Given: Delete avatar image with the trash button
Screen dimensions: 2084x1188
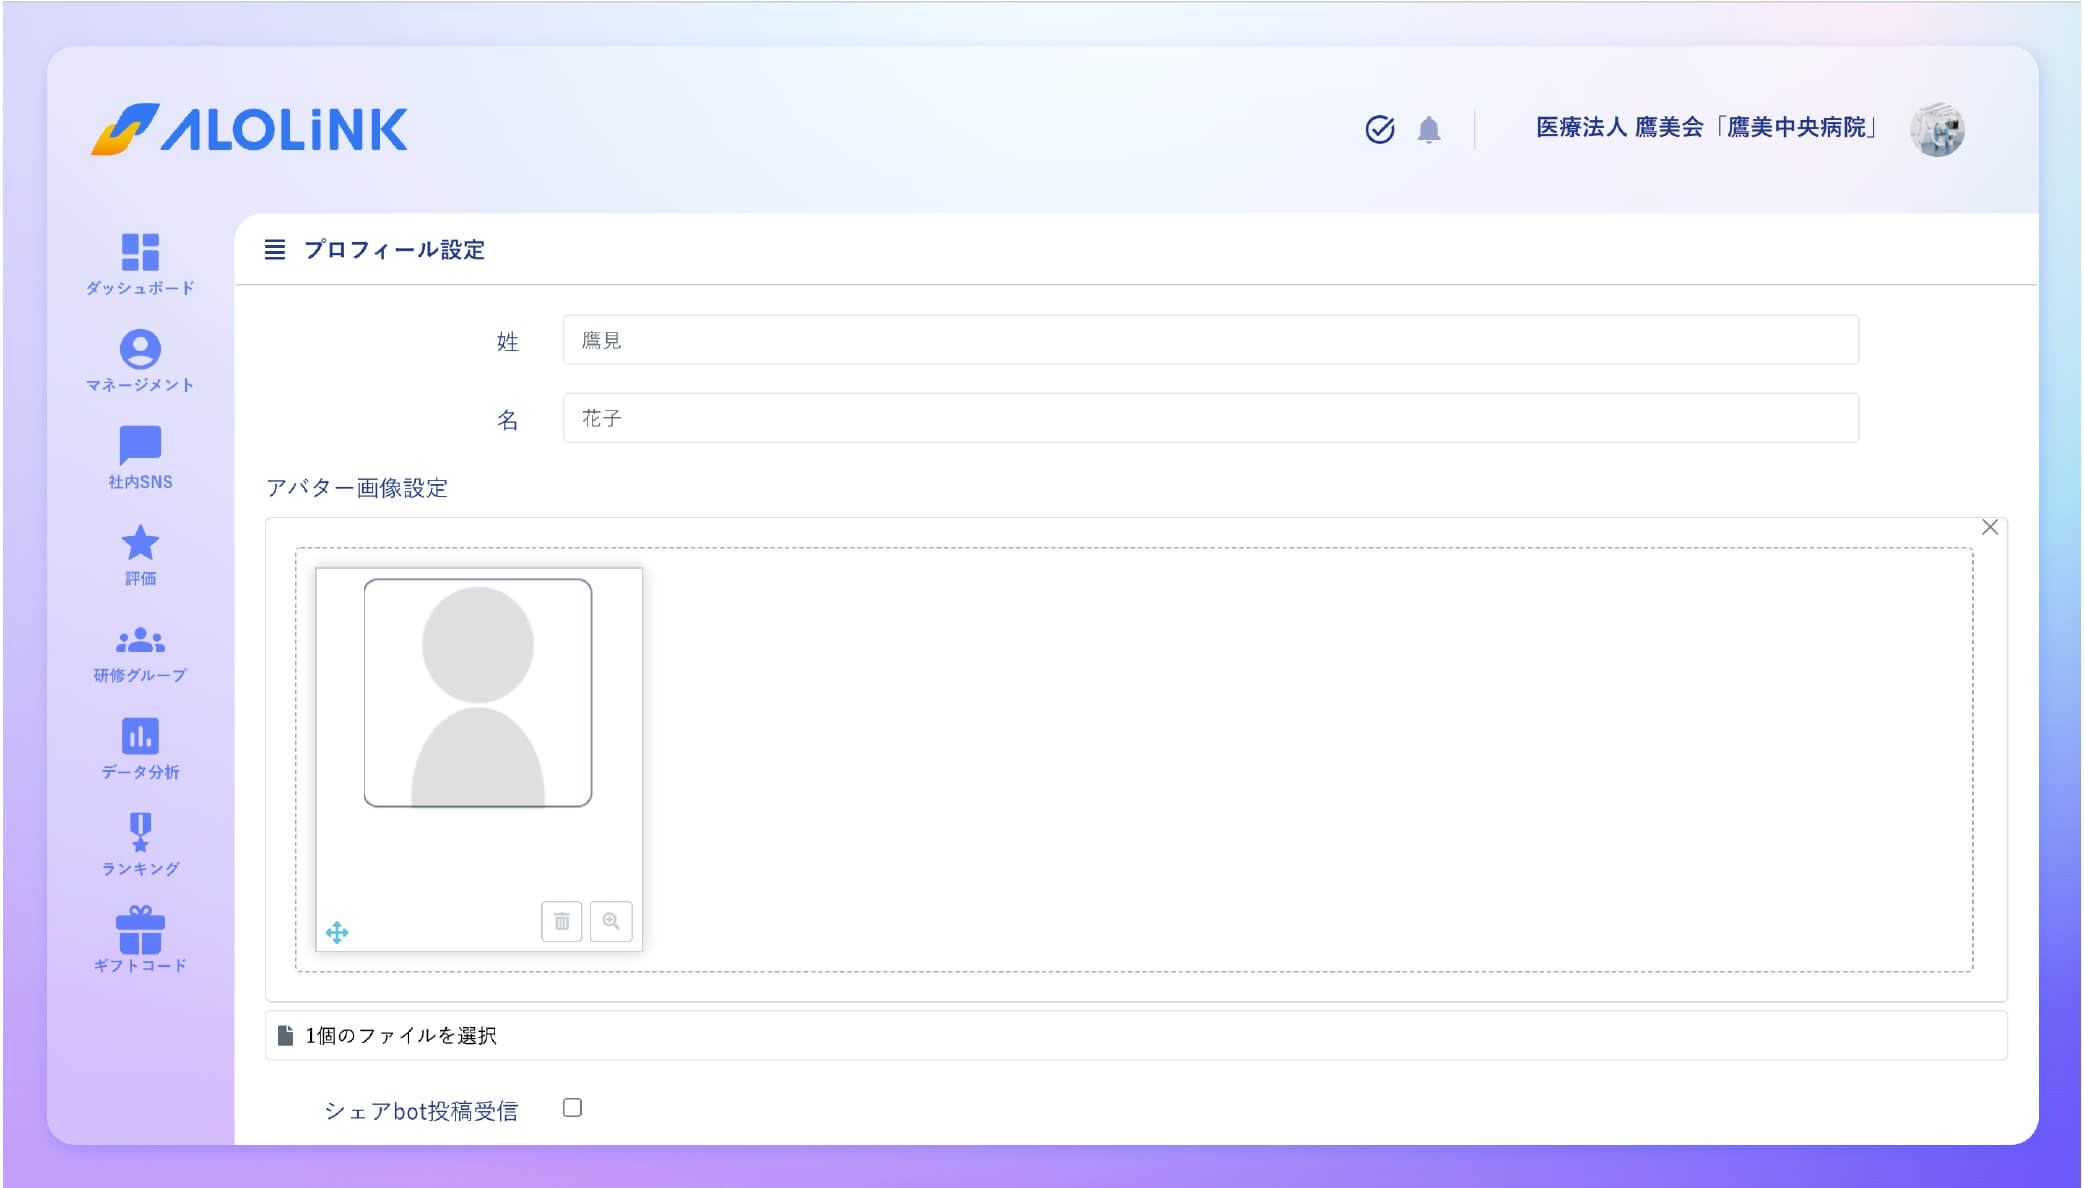Looking at the screenshot, I should tap(562, 921).
